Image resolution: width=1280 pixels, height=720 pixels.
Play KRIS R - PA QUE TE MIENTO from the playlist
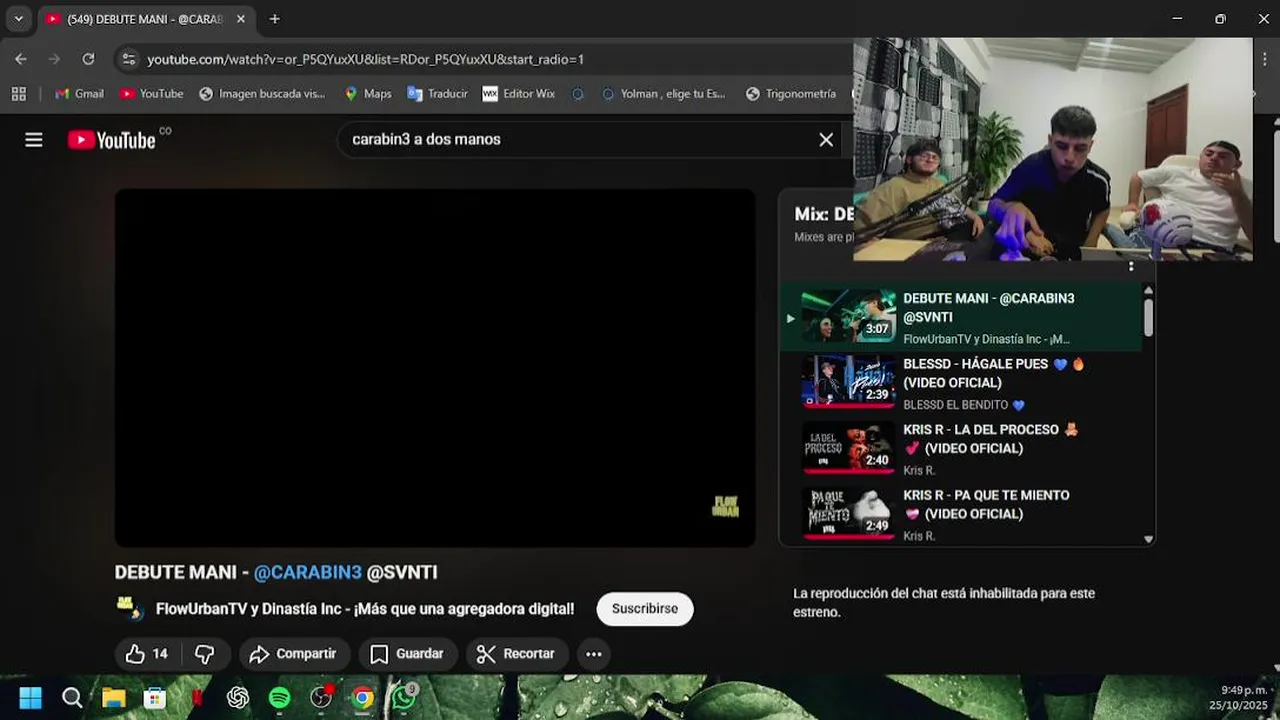click(x=960, y=515)
